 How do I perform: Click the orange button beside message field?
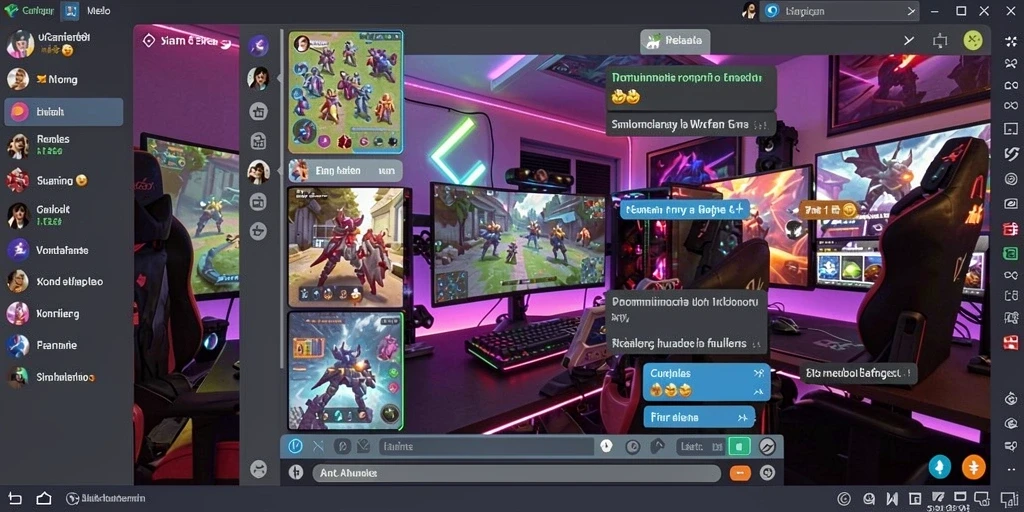740,472
